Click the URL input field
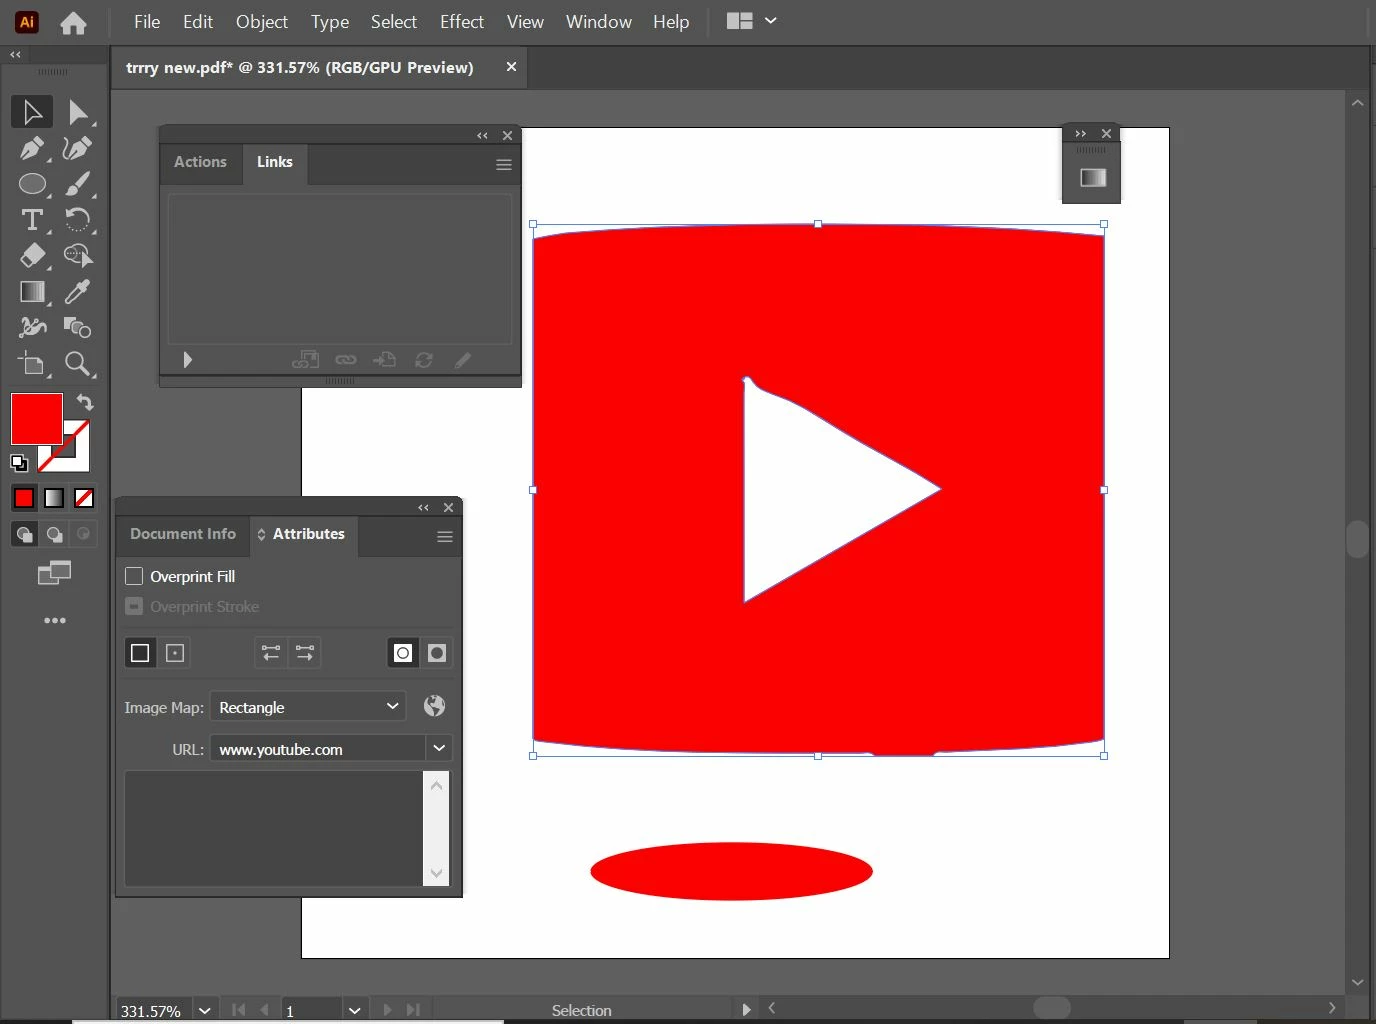Screen dimensions: 1376x1024 tap(318, 749)
